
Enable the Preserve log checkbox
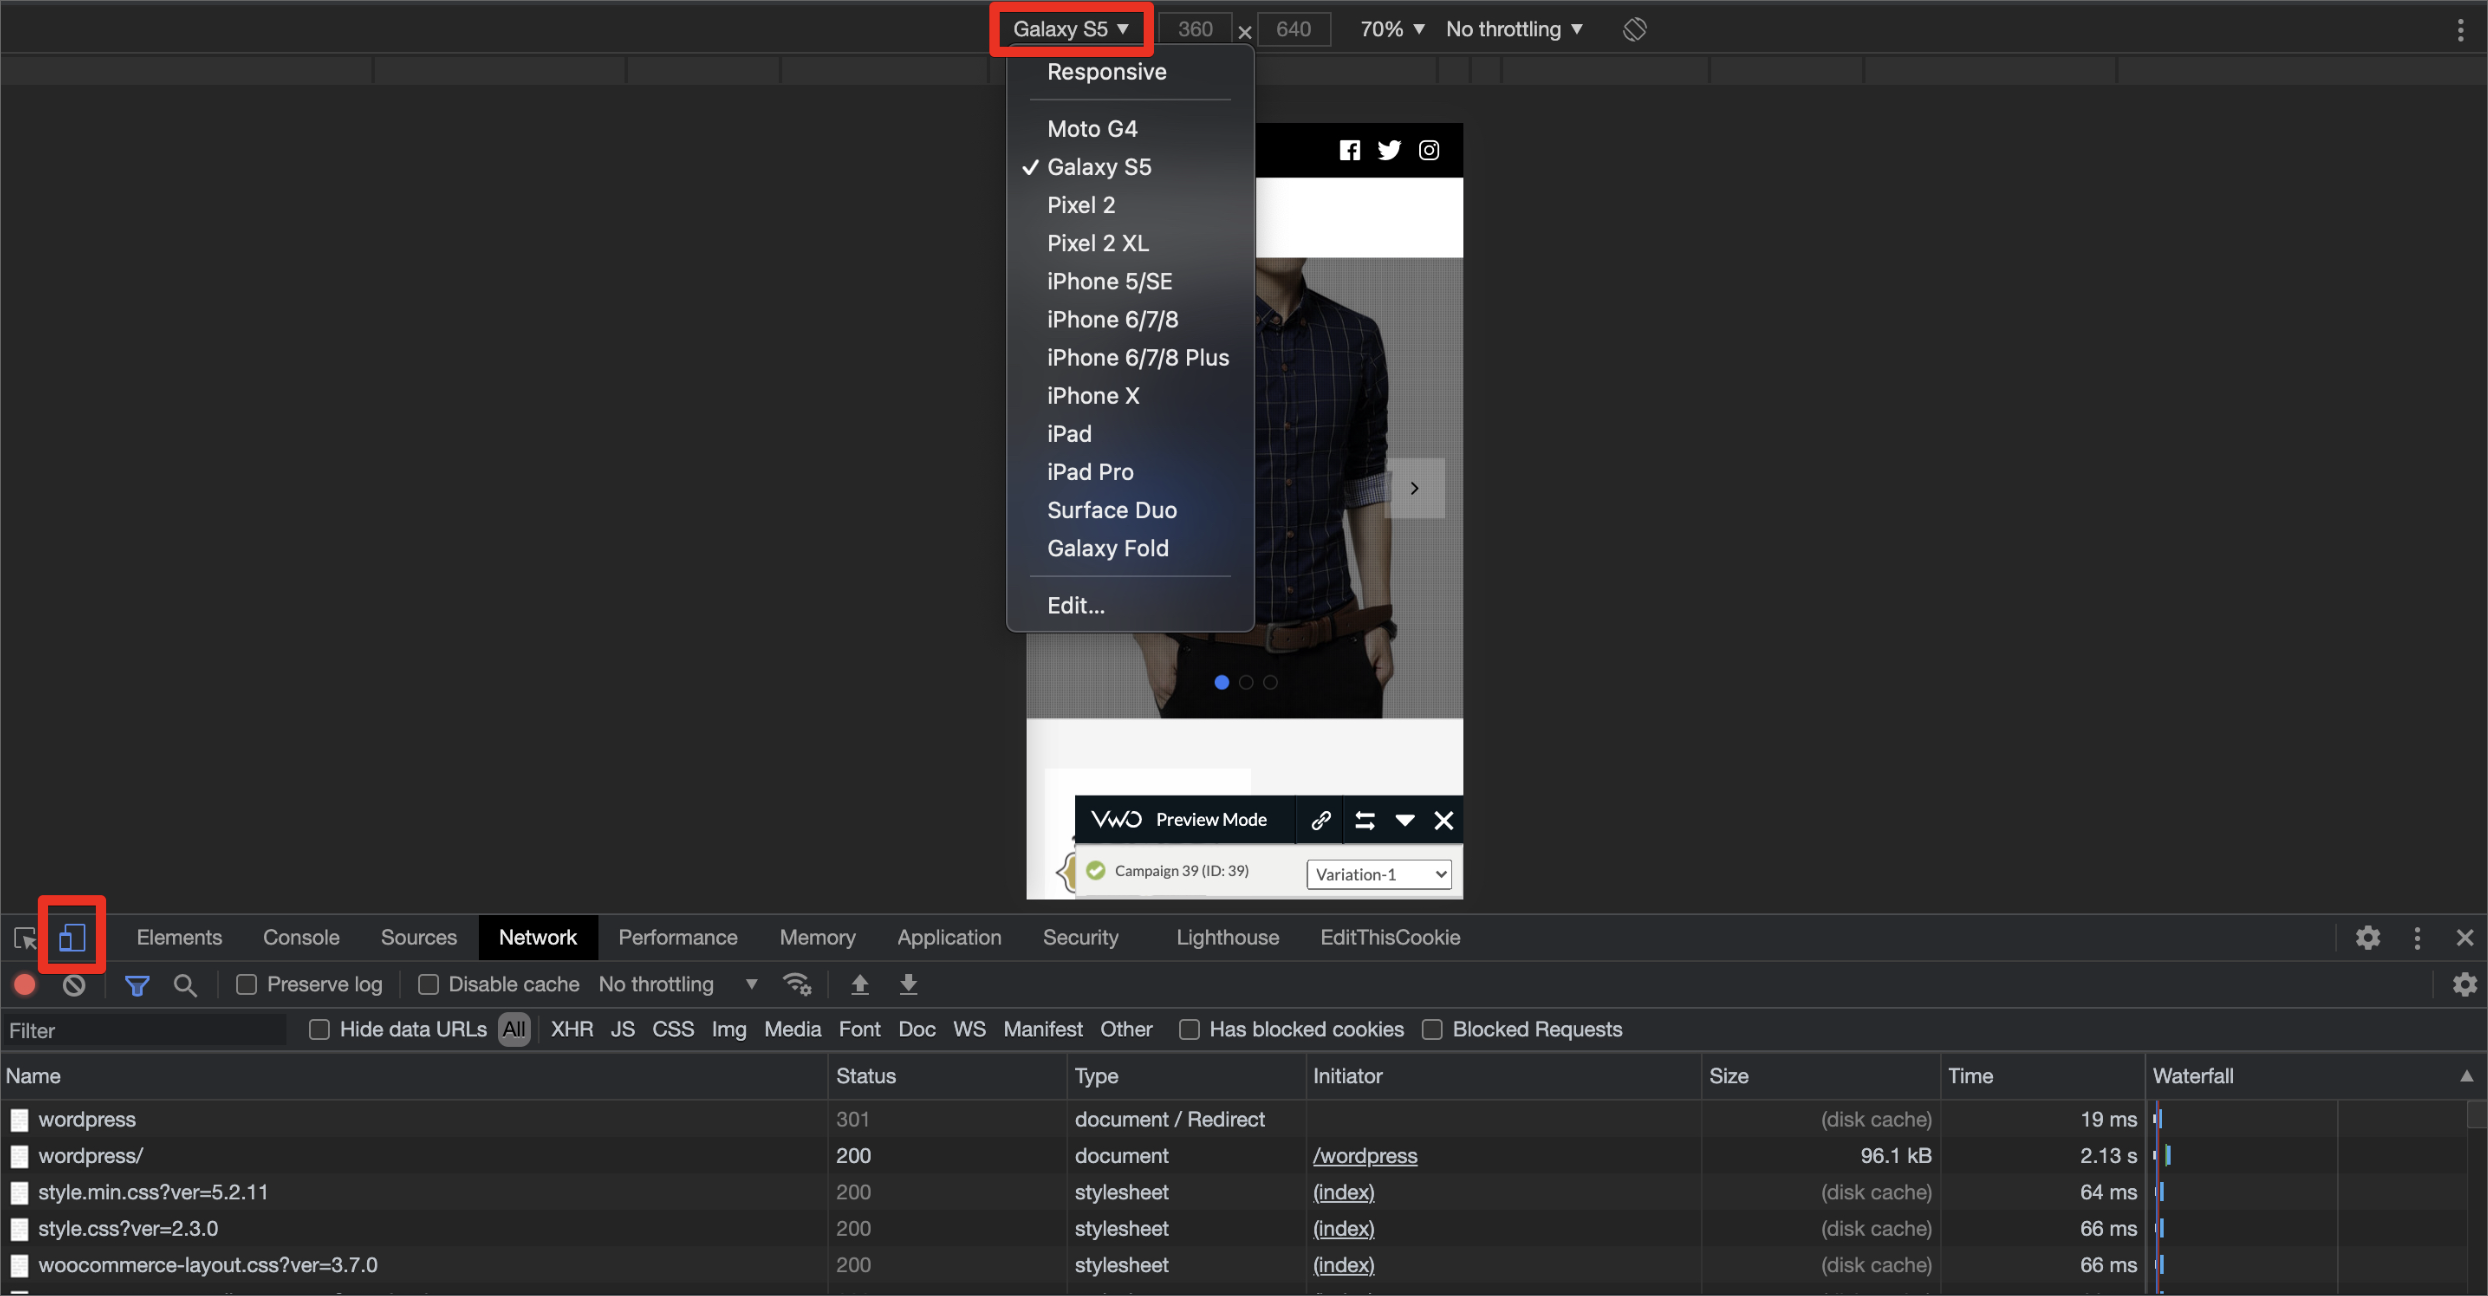[246, 985]
